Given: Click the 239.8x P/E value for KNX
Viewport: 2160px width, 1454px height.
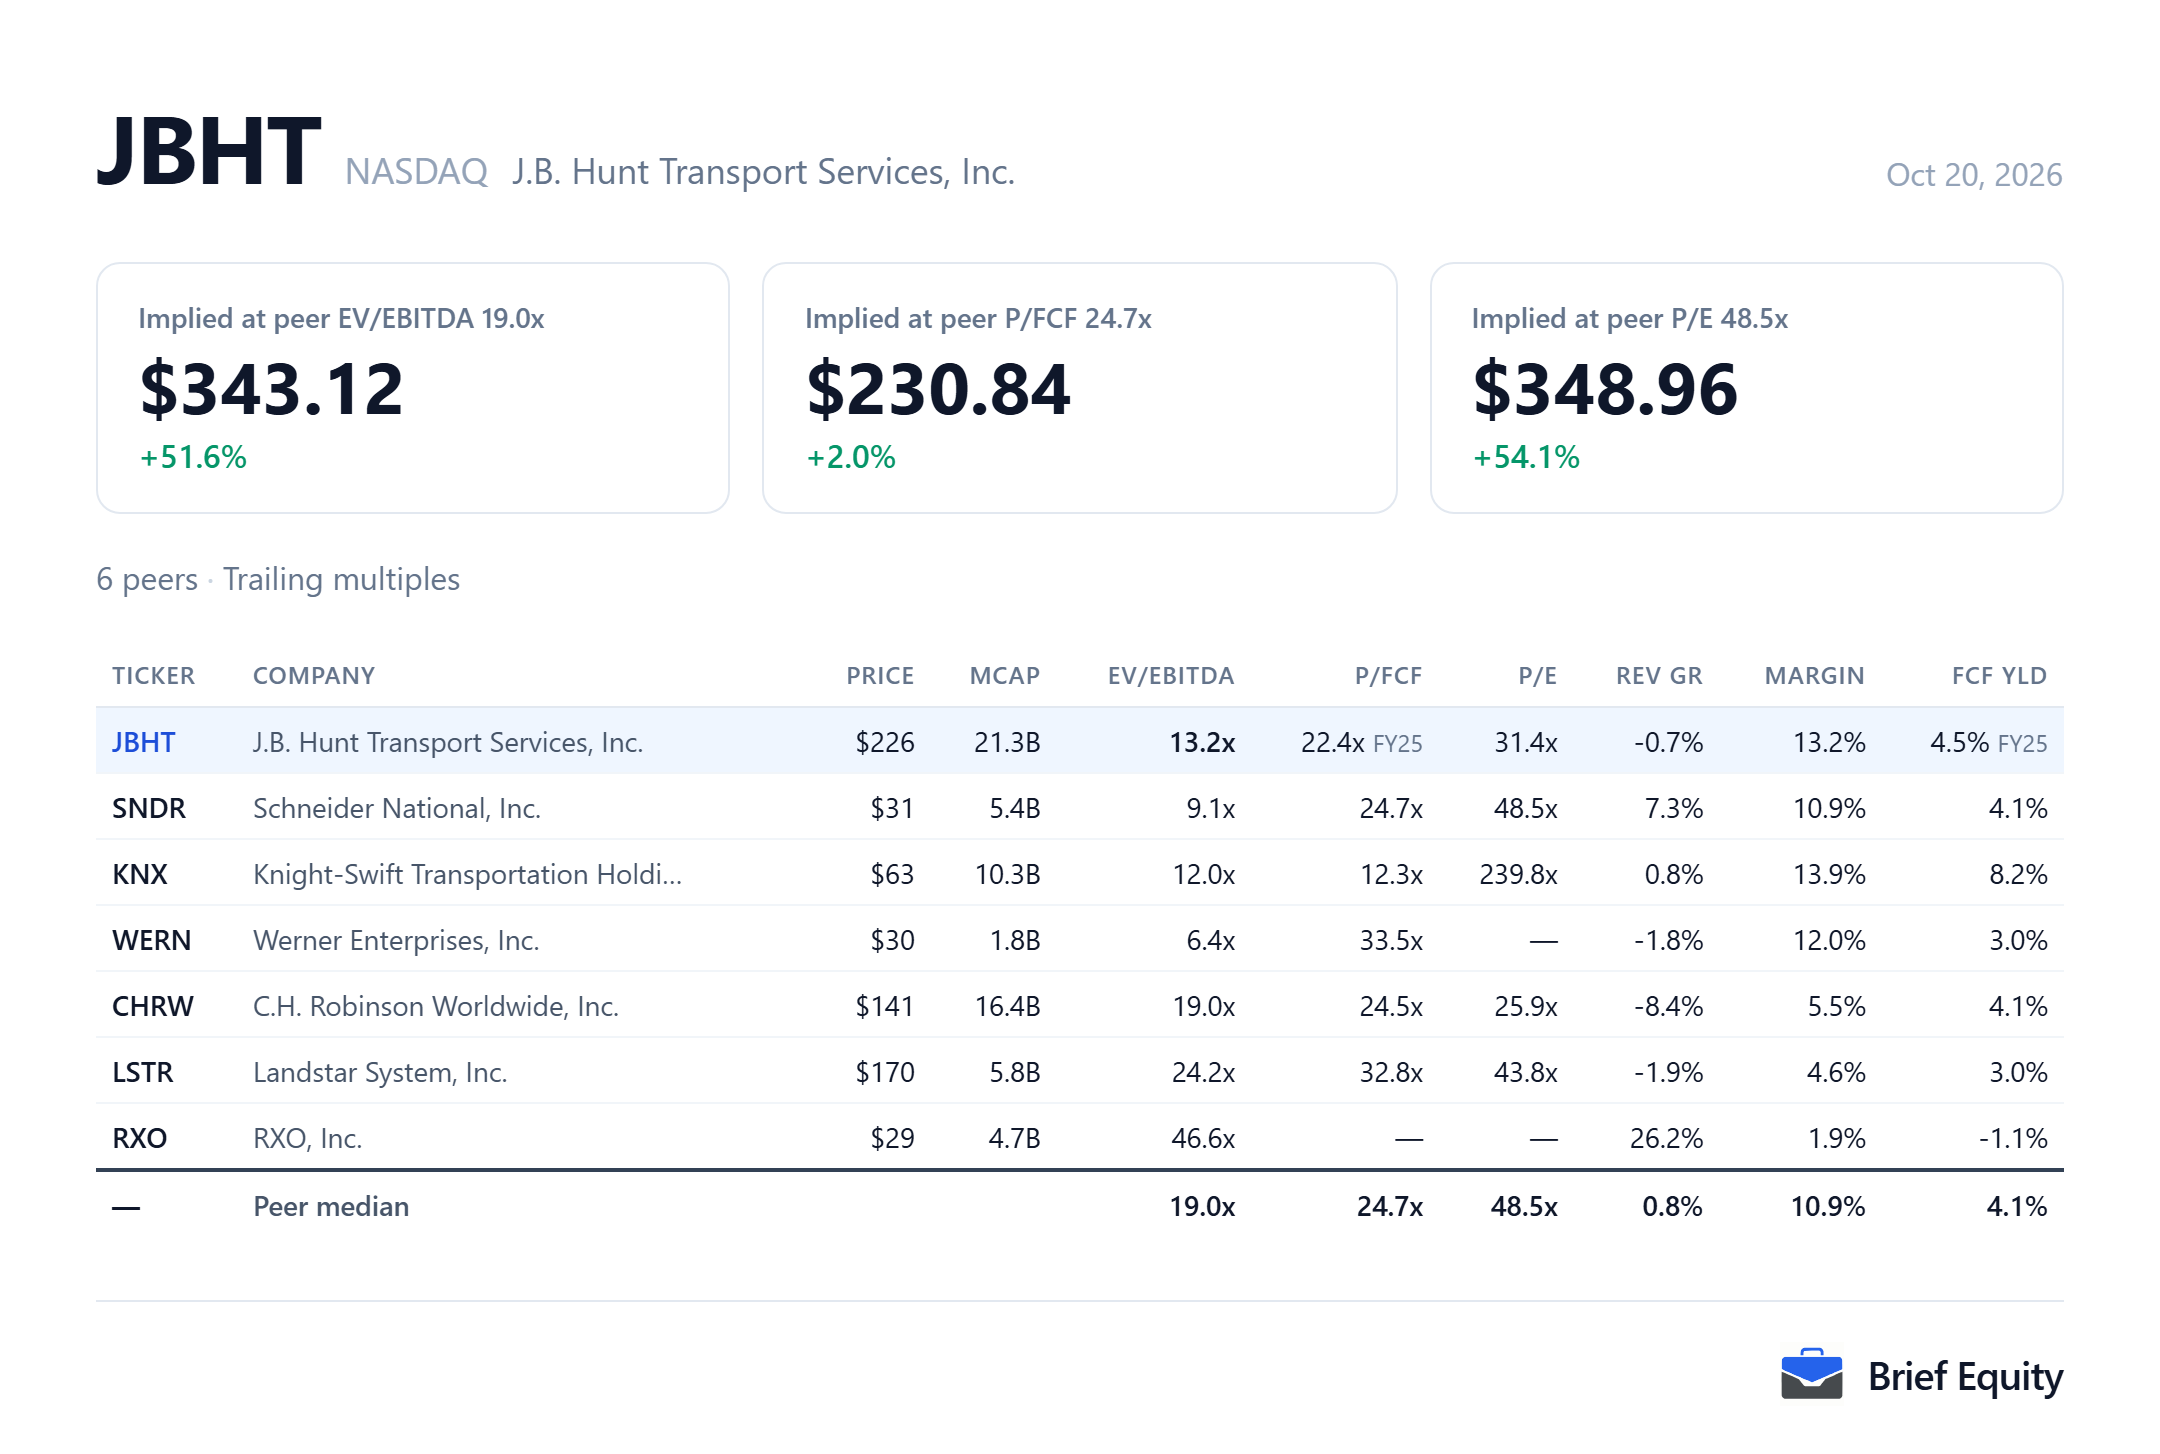Looking at the screenshot, I should tap(1518, 874).
